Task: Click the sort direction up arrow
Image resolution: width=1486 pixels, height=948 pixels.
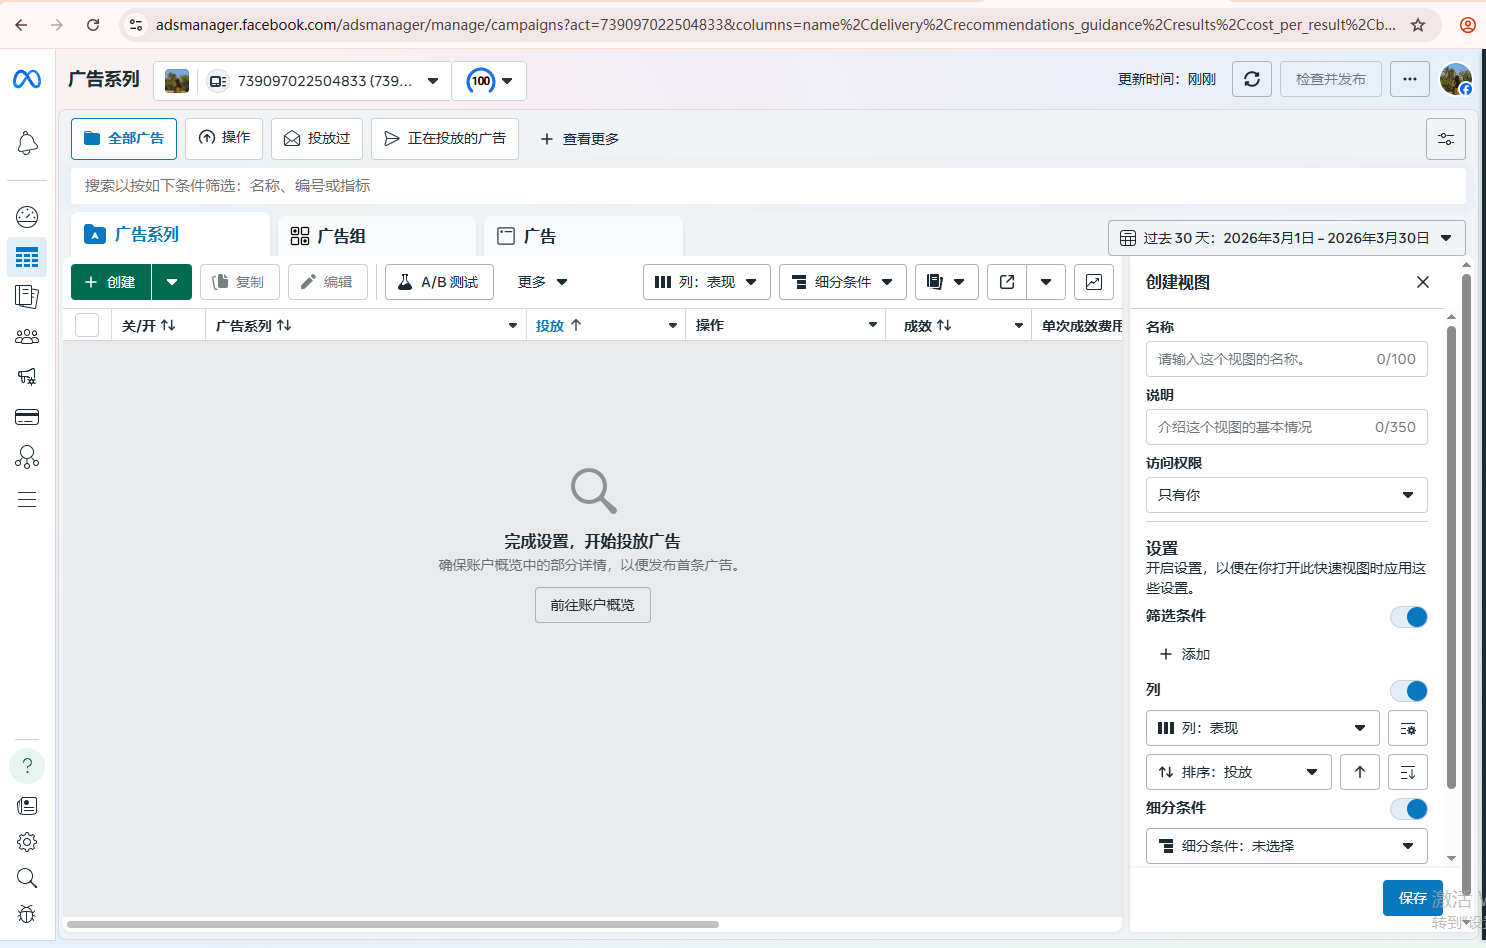Action: (x=1359, y=772)
